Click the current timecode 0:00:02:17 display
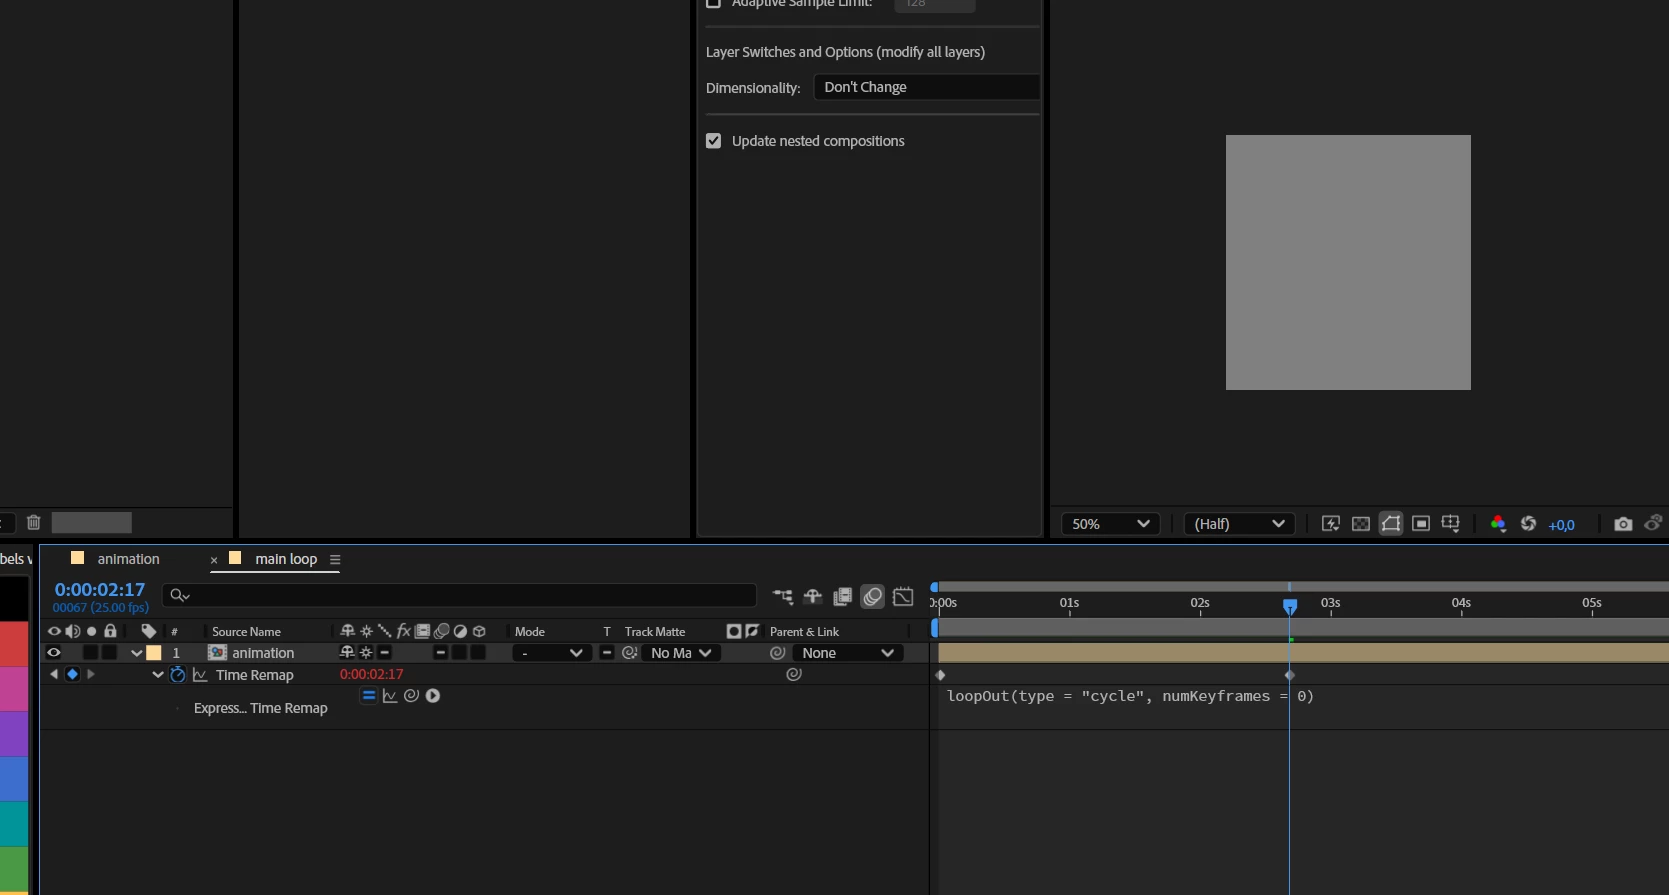This screenshot has width=1669, height=895. point(100,590)
